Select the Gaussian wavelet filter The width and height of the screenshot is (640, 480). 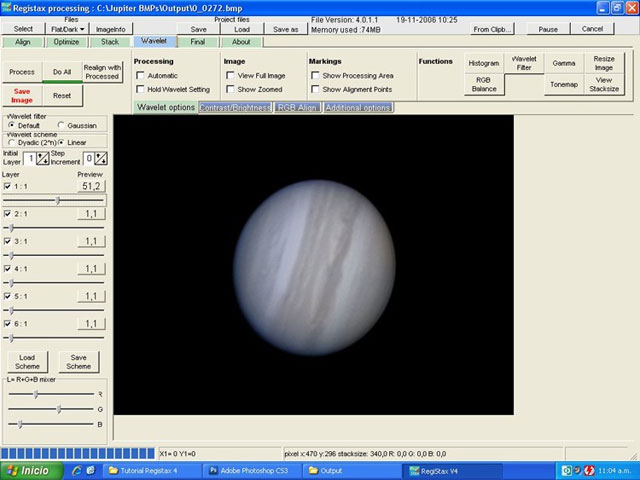[61, 125]
